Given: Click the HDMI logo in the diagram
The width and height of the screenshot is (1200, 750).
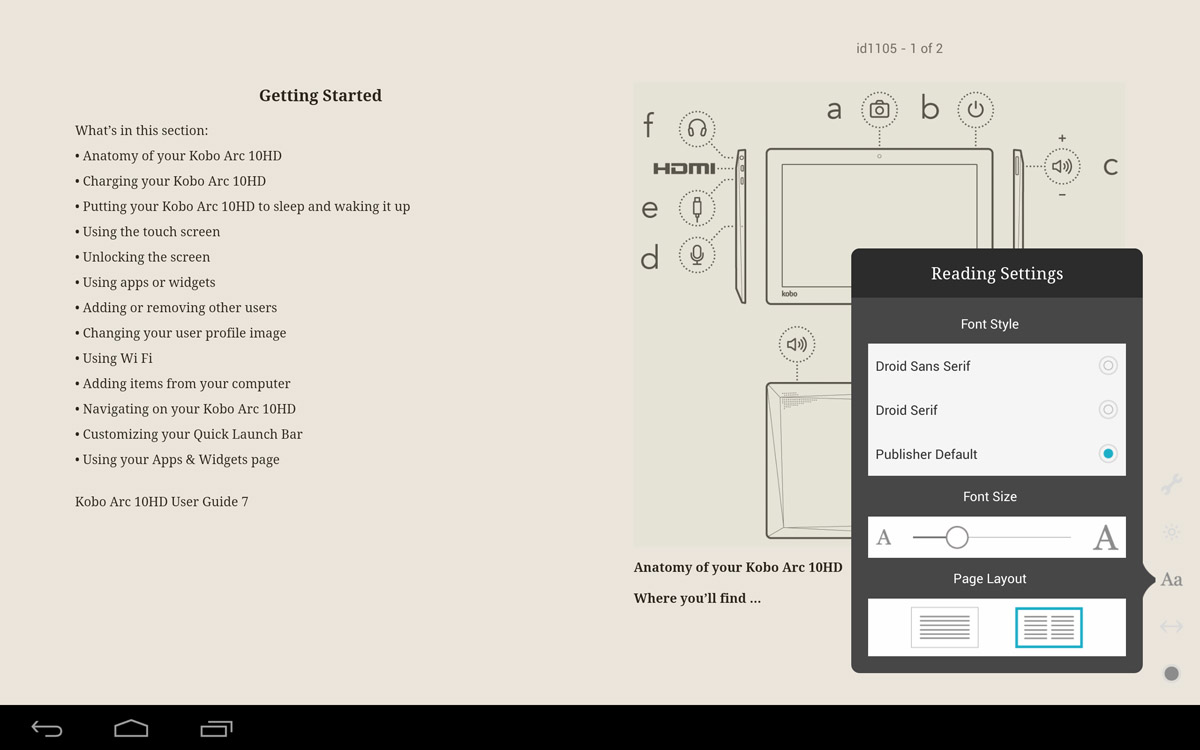Looking at the screenshot, I should click(684, 169).
